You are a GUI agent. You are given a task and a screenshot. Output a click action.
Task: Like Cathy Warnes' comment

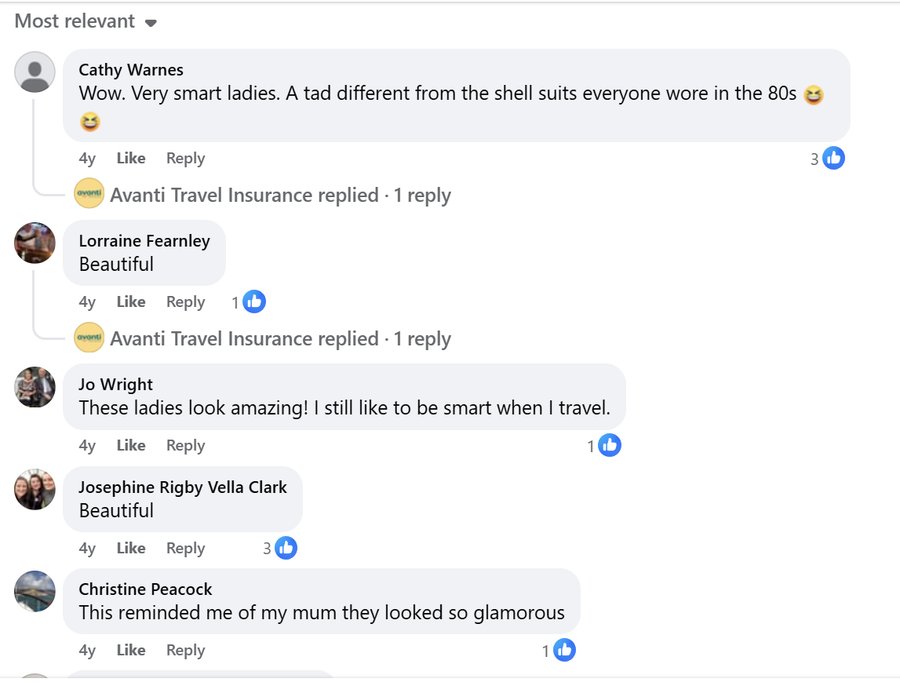point(131,158)
